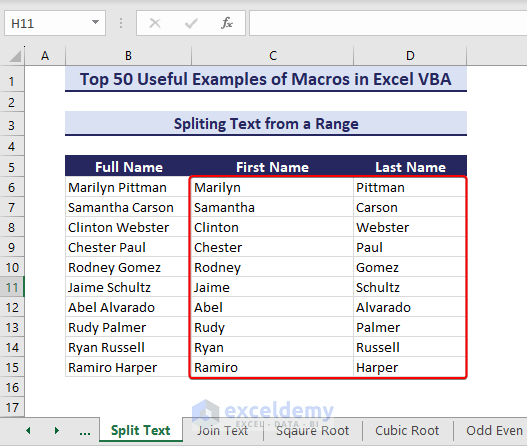Click the cell 'Clinton Webster'
Viewport: 527px width, 446px height.
click(x=127, y=227)
